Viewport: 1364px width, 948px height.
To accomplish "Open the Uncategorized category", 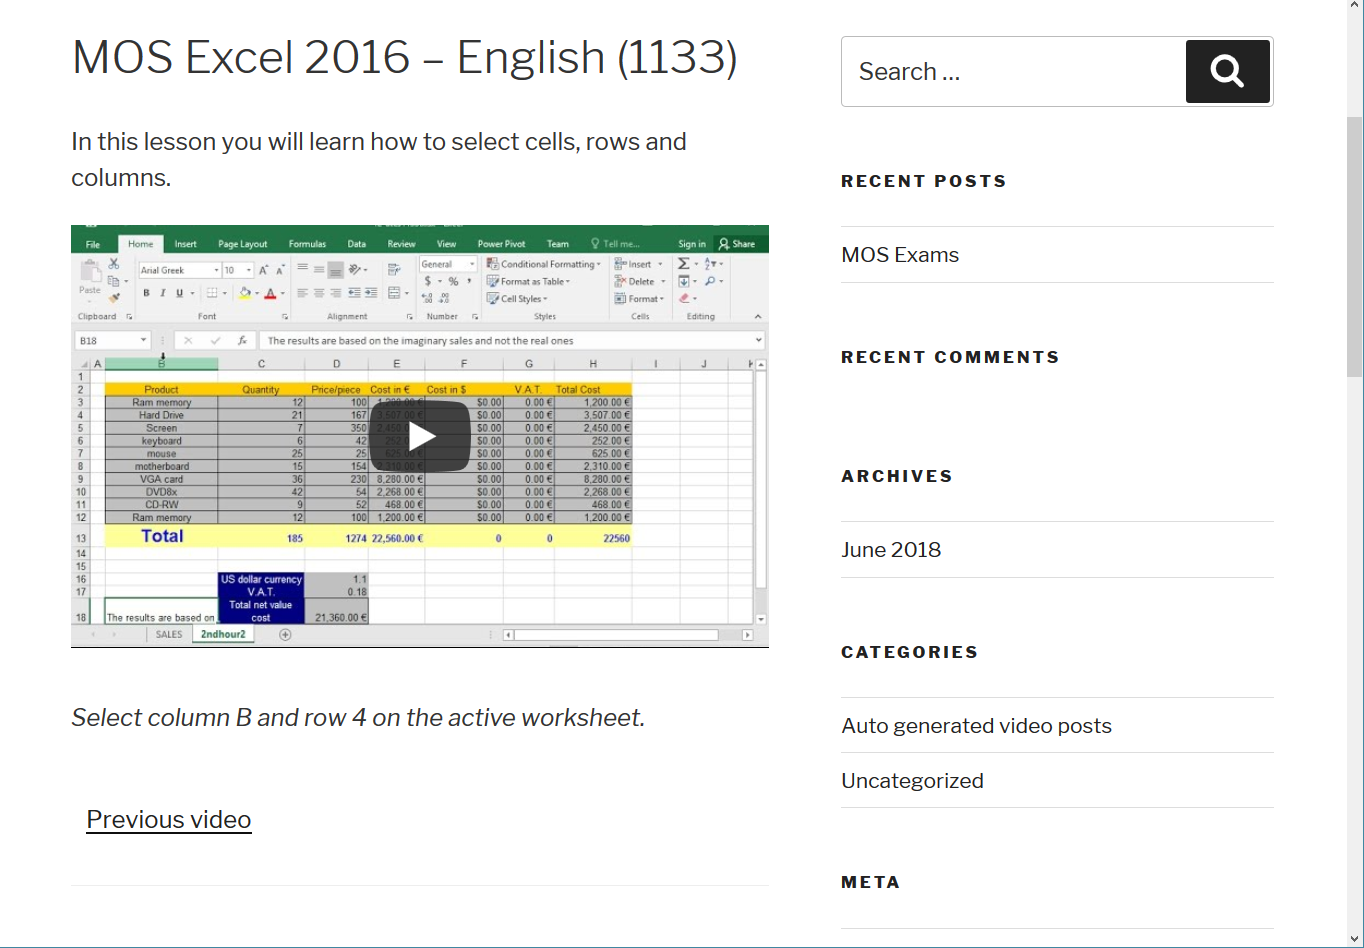I will tap(913, 781).
